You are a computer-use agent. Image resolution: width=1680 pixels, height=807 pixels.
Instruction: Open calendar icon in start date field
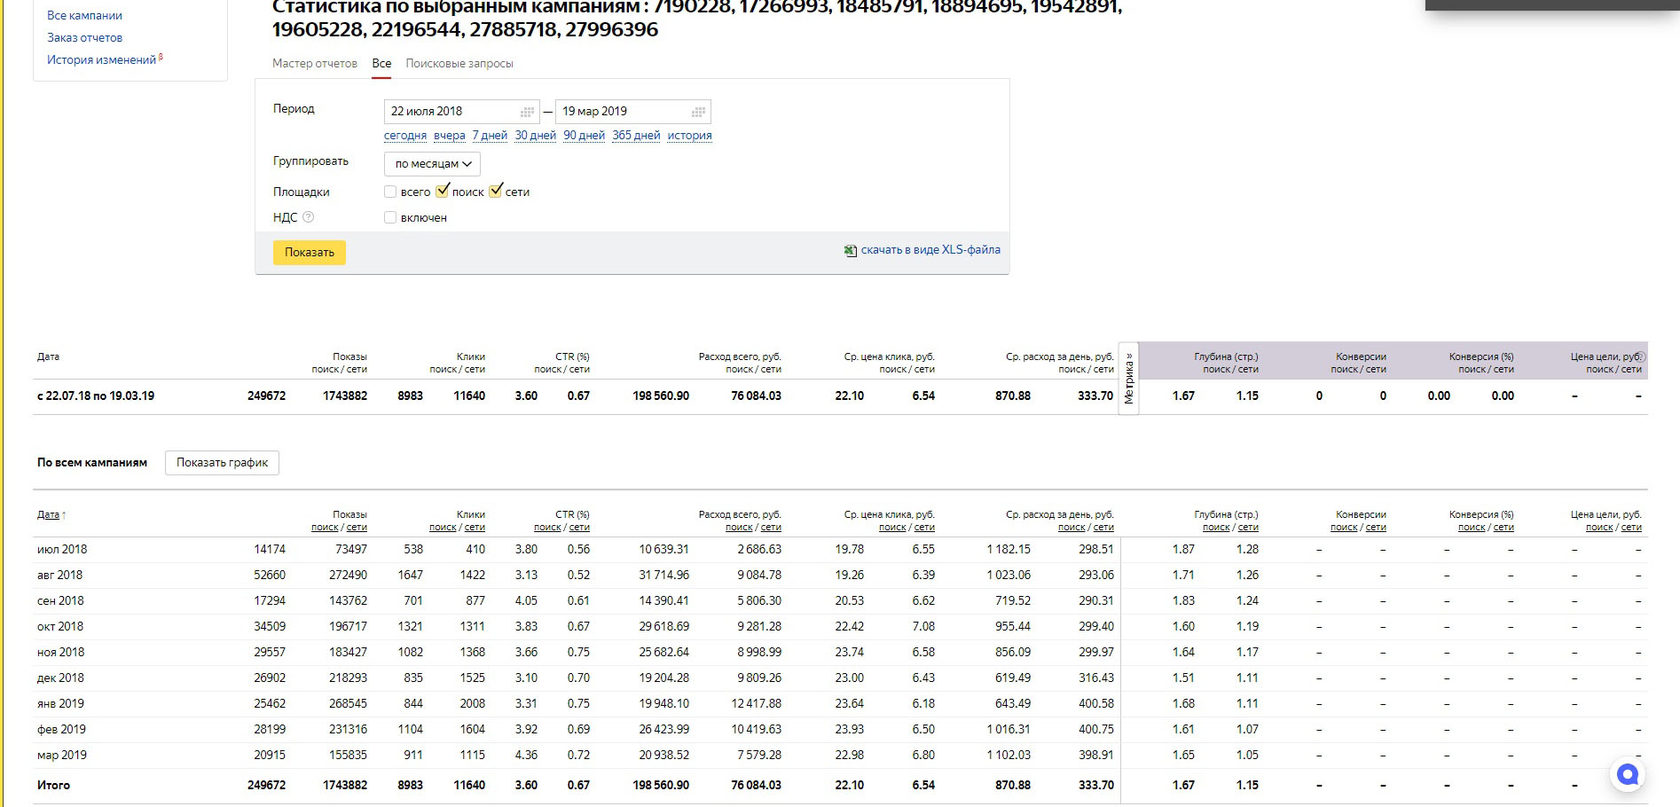(527, 112)
